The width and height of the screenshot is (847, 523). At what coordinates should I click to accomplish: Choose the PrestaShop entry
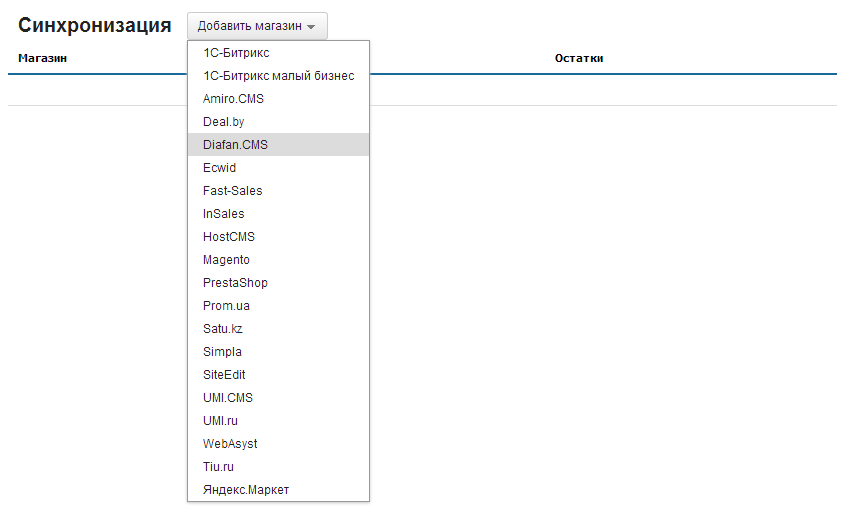278,283
